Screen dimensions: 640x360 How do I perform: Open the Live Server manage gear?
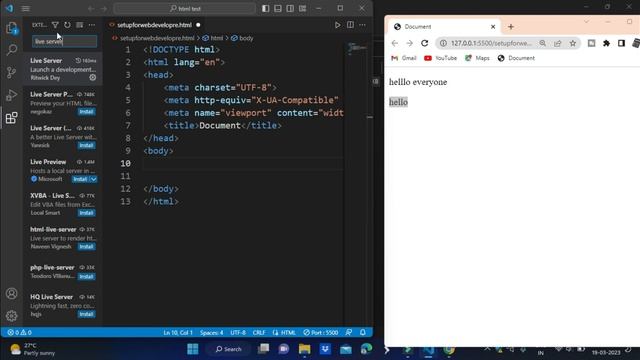[93, 78]
